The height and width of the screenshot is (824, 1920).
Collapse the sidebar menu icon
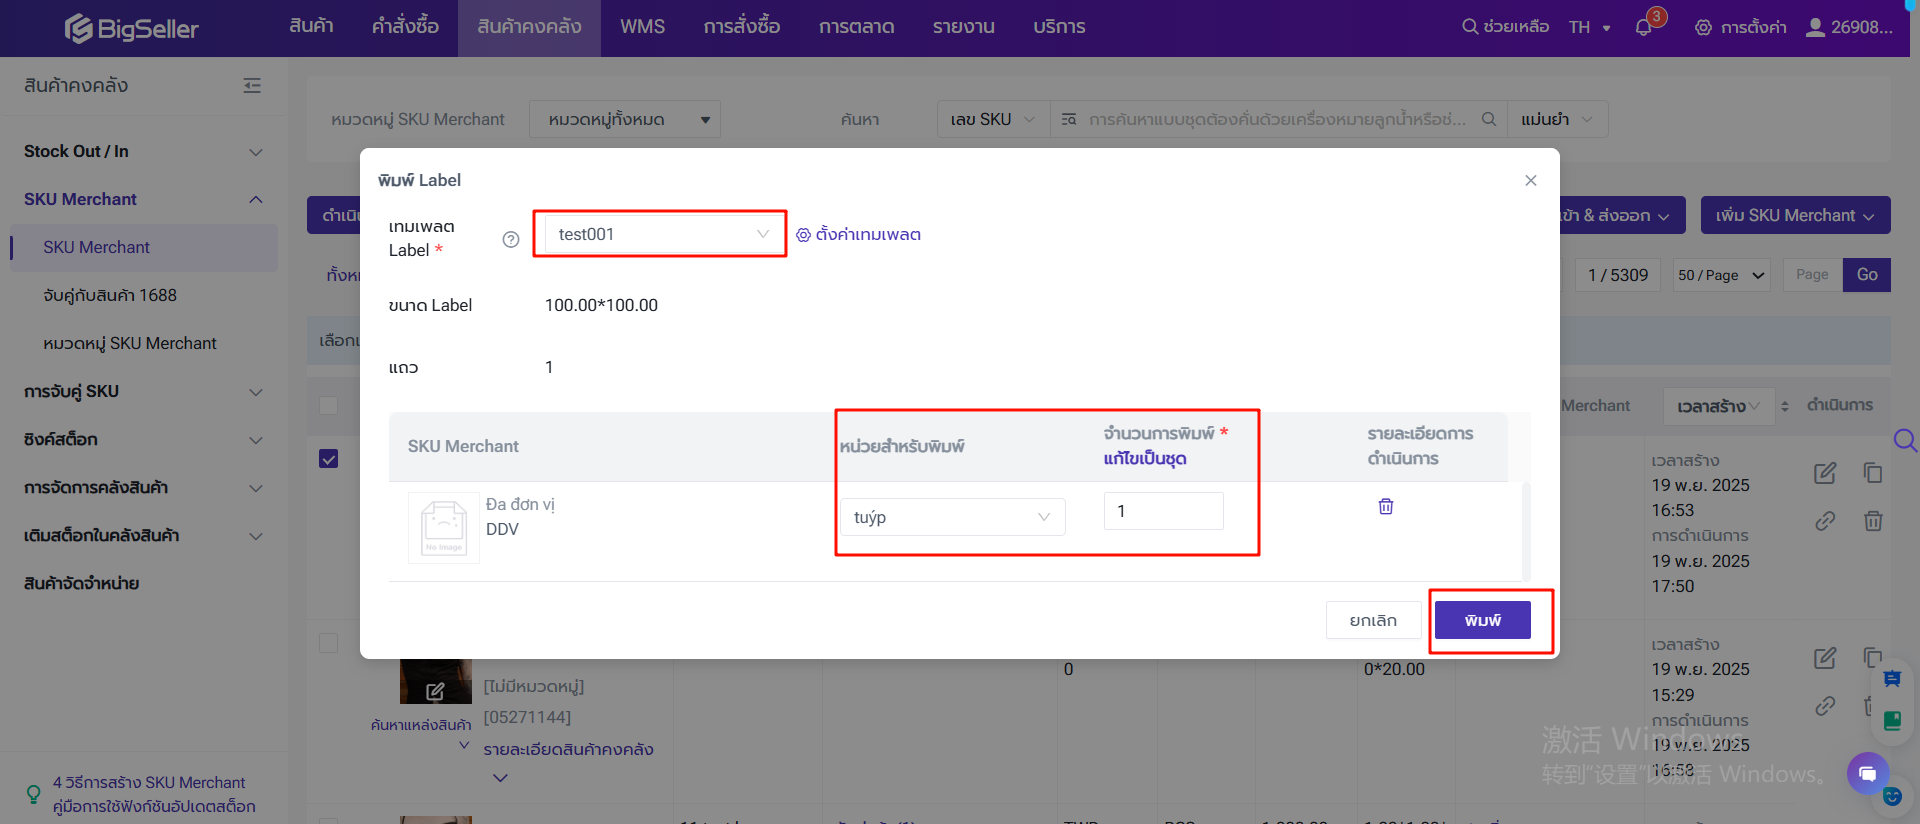tap(252, 86)
